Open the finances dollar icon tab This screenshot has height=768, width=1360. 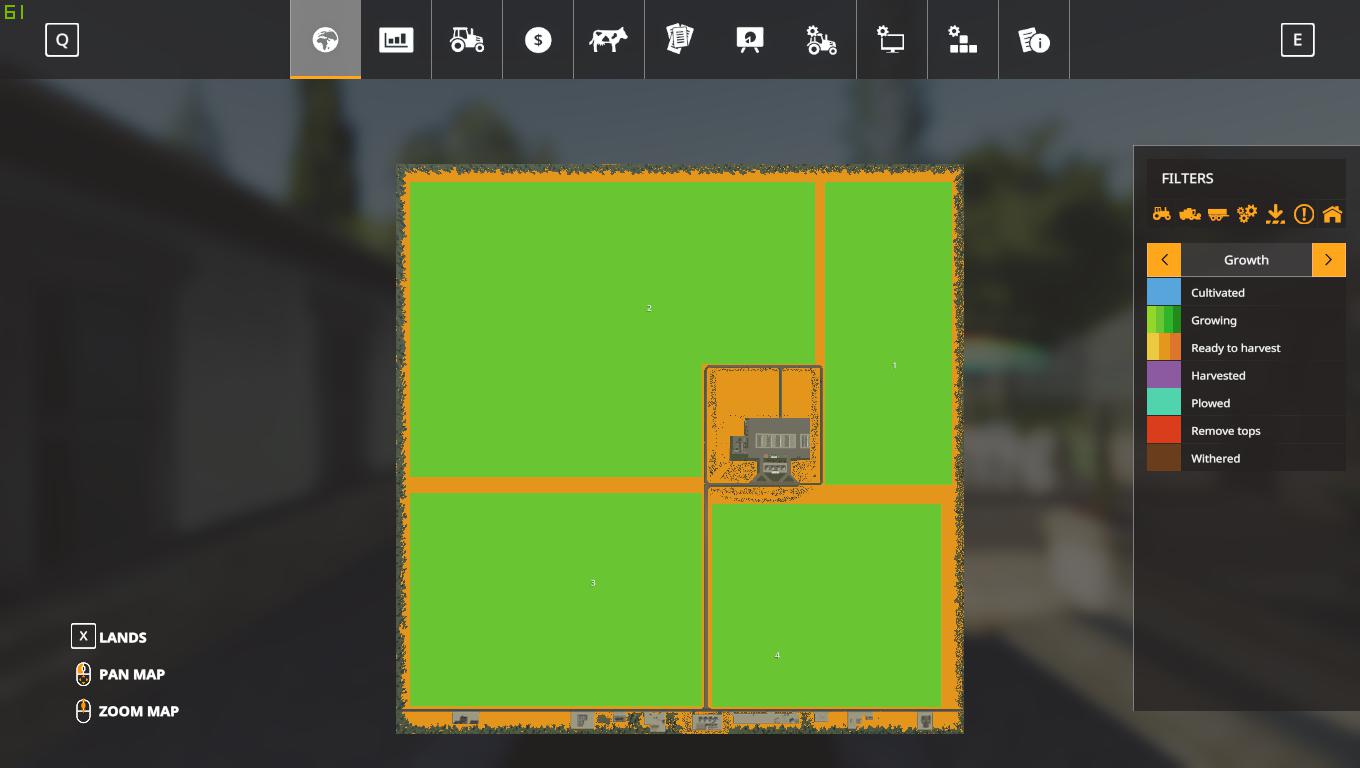click(x=538, y=40)
